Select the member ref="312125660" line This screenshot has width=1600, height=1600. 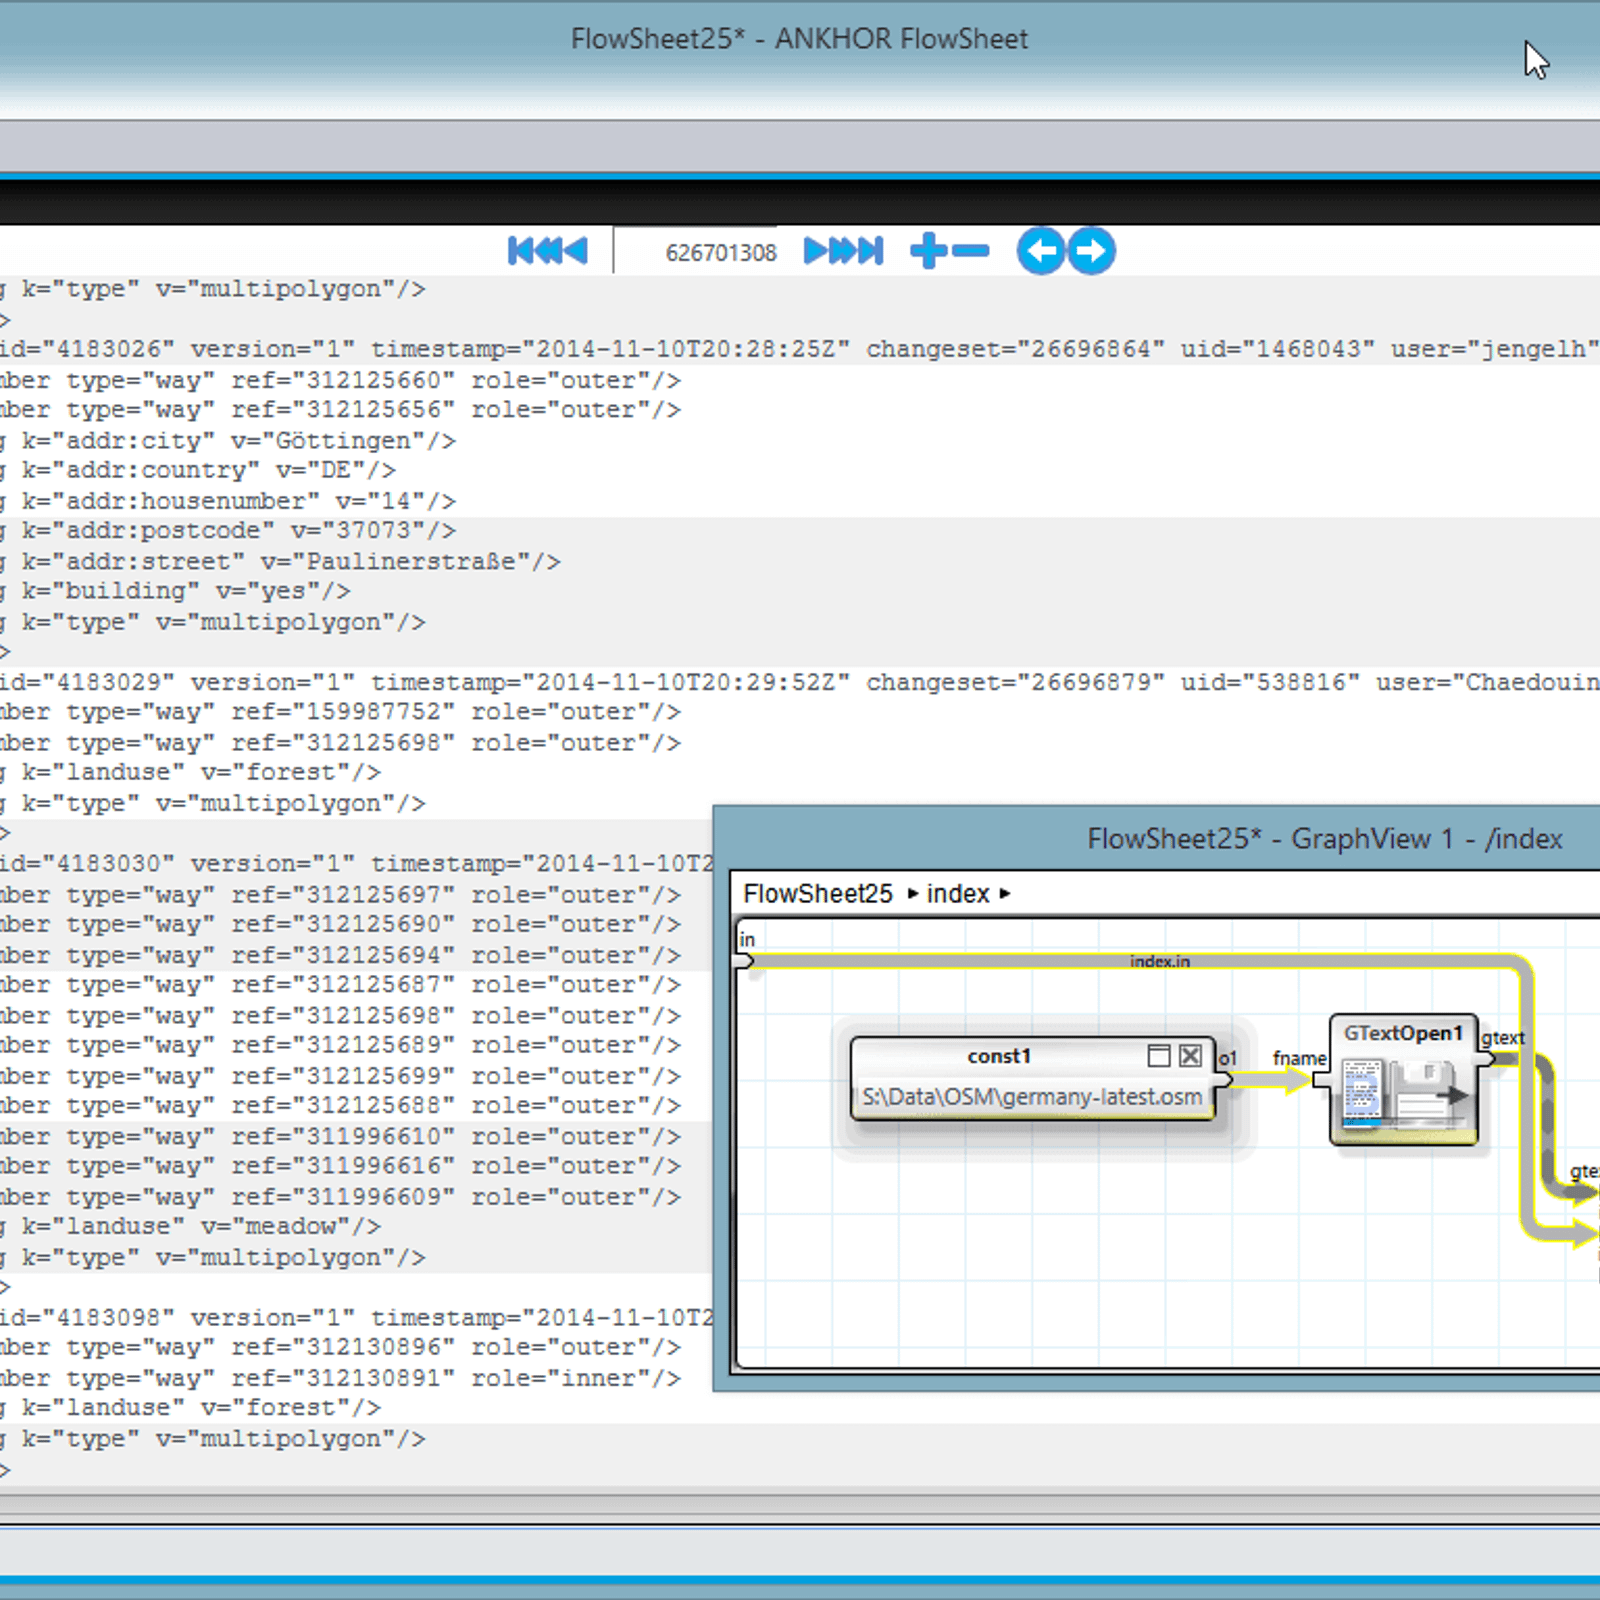click(341, 380)
